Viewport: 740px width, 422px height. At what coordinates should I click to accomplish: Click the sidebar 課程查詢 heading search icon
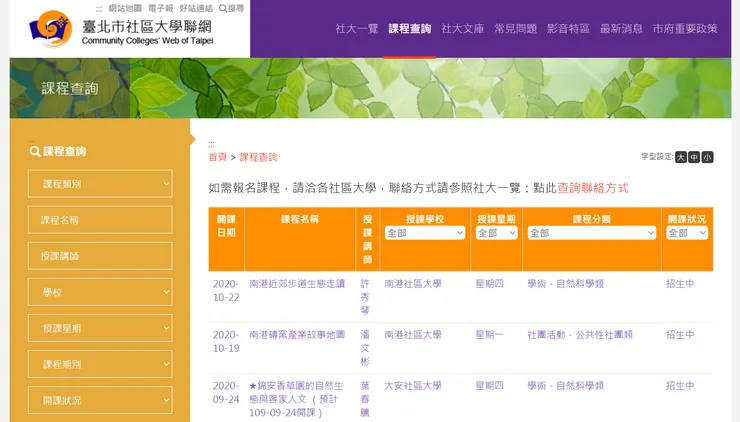pyautogui.click(x=34, y=152)
